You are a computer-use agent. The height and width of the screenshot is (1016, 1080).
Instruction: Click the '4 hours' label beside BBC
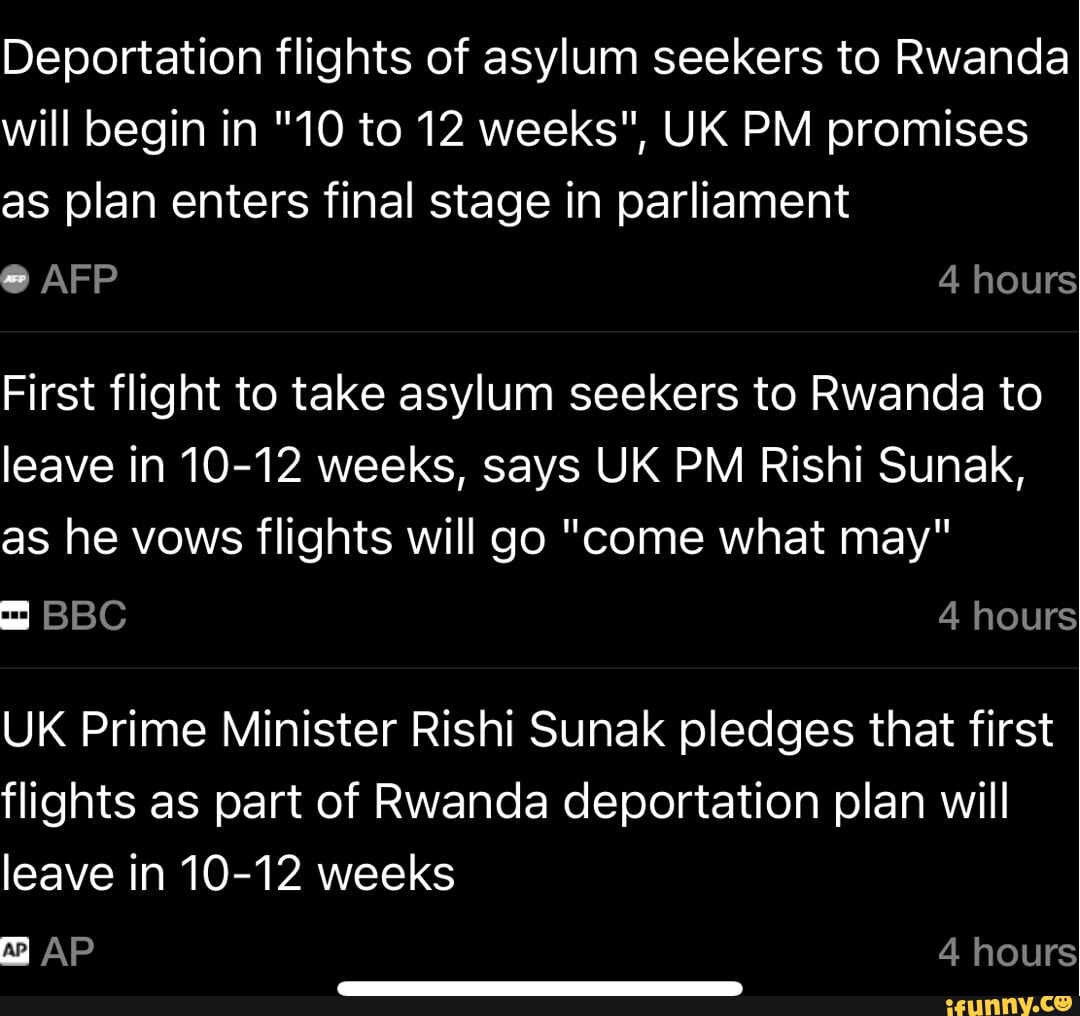pyautogui.click(x=1007, y=616)
